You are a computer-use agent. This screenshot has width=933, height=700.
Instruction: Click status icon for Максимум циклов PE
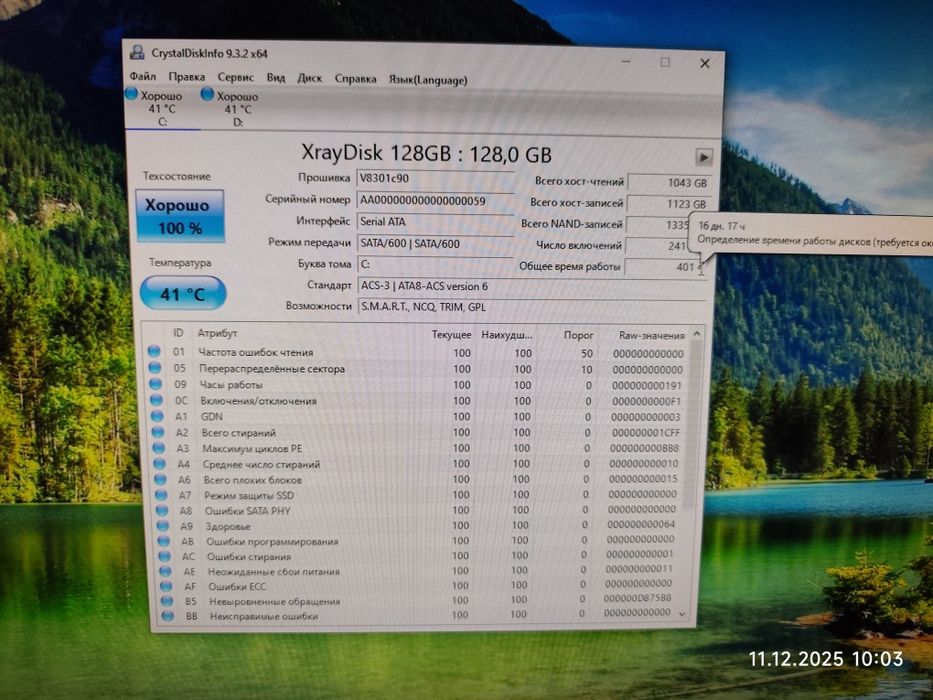pos(159,448)
